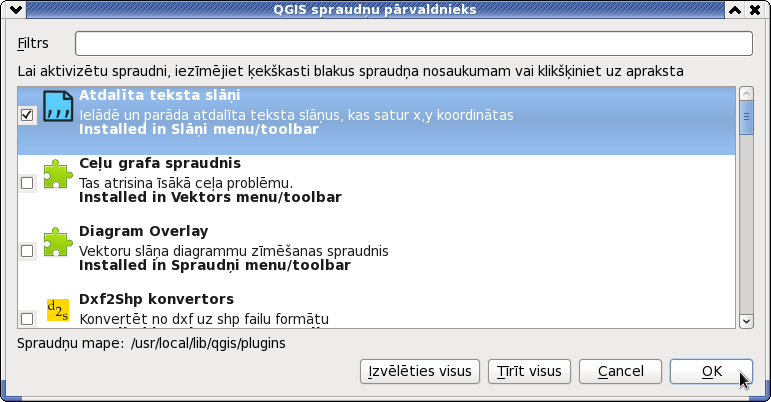Click the Tīrīt visus button
The height and width of the screenshot is (402, 771).
[529, 371]
